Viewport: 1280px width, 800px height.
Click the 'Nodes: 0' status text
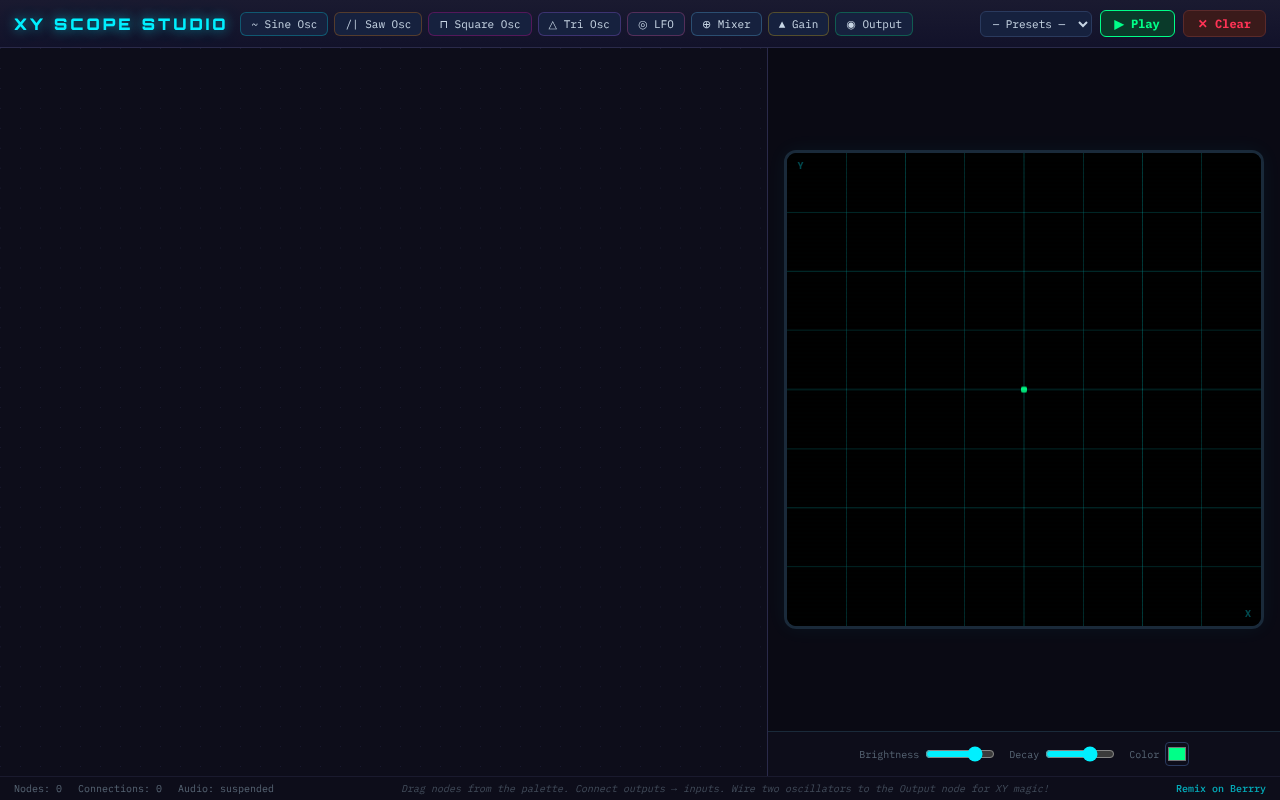(x=38, y=789)
